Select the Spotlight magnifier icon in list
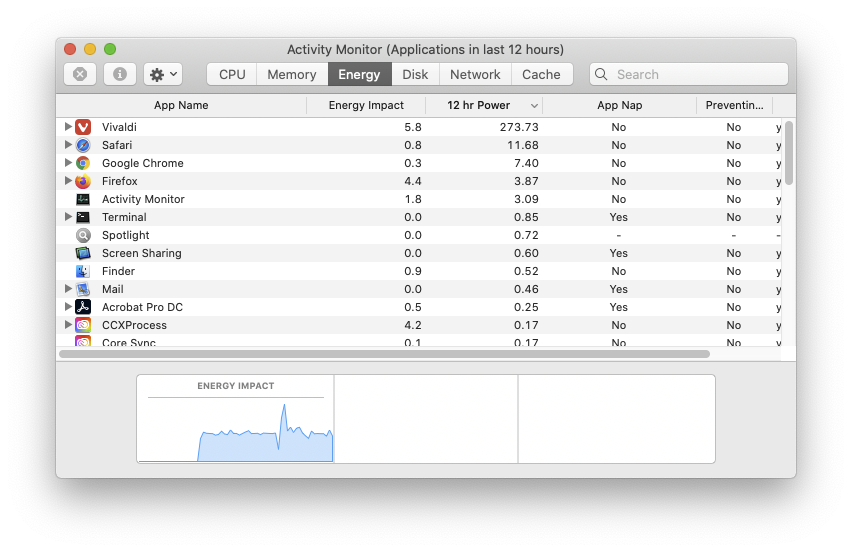The image size is (852, 552). [83, 235]
